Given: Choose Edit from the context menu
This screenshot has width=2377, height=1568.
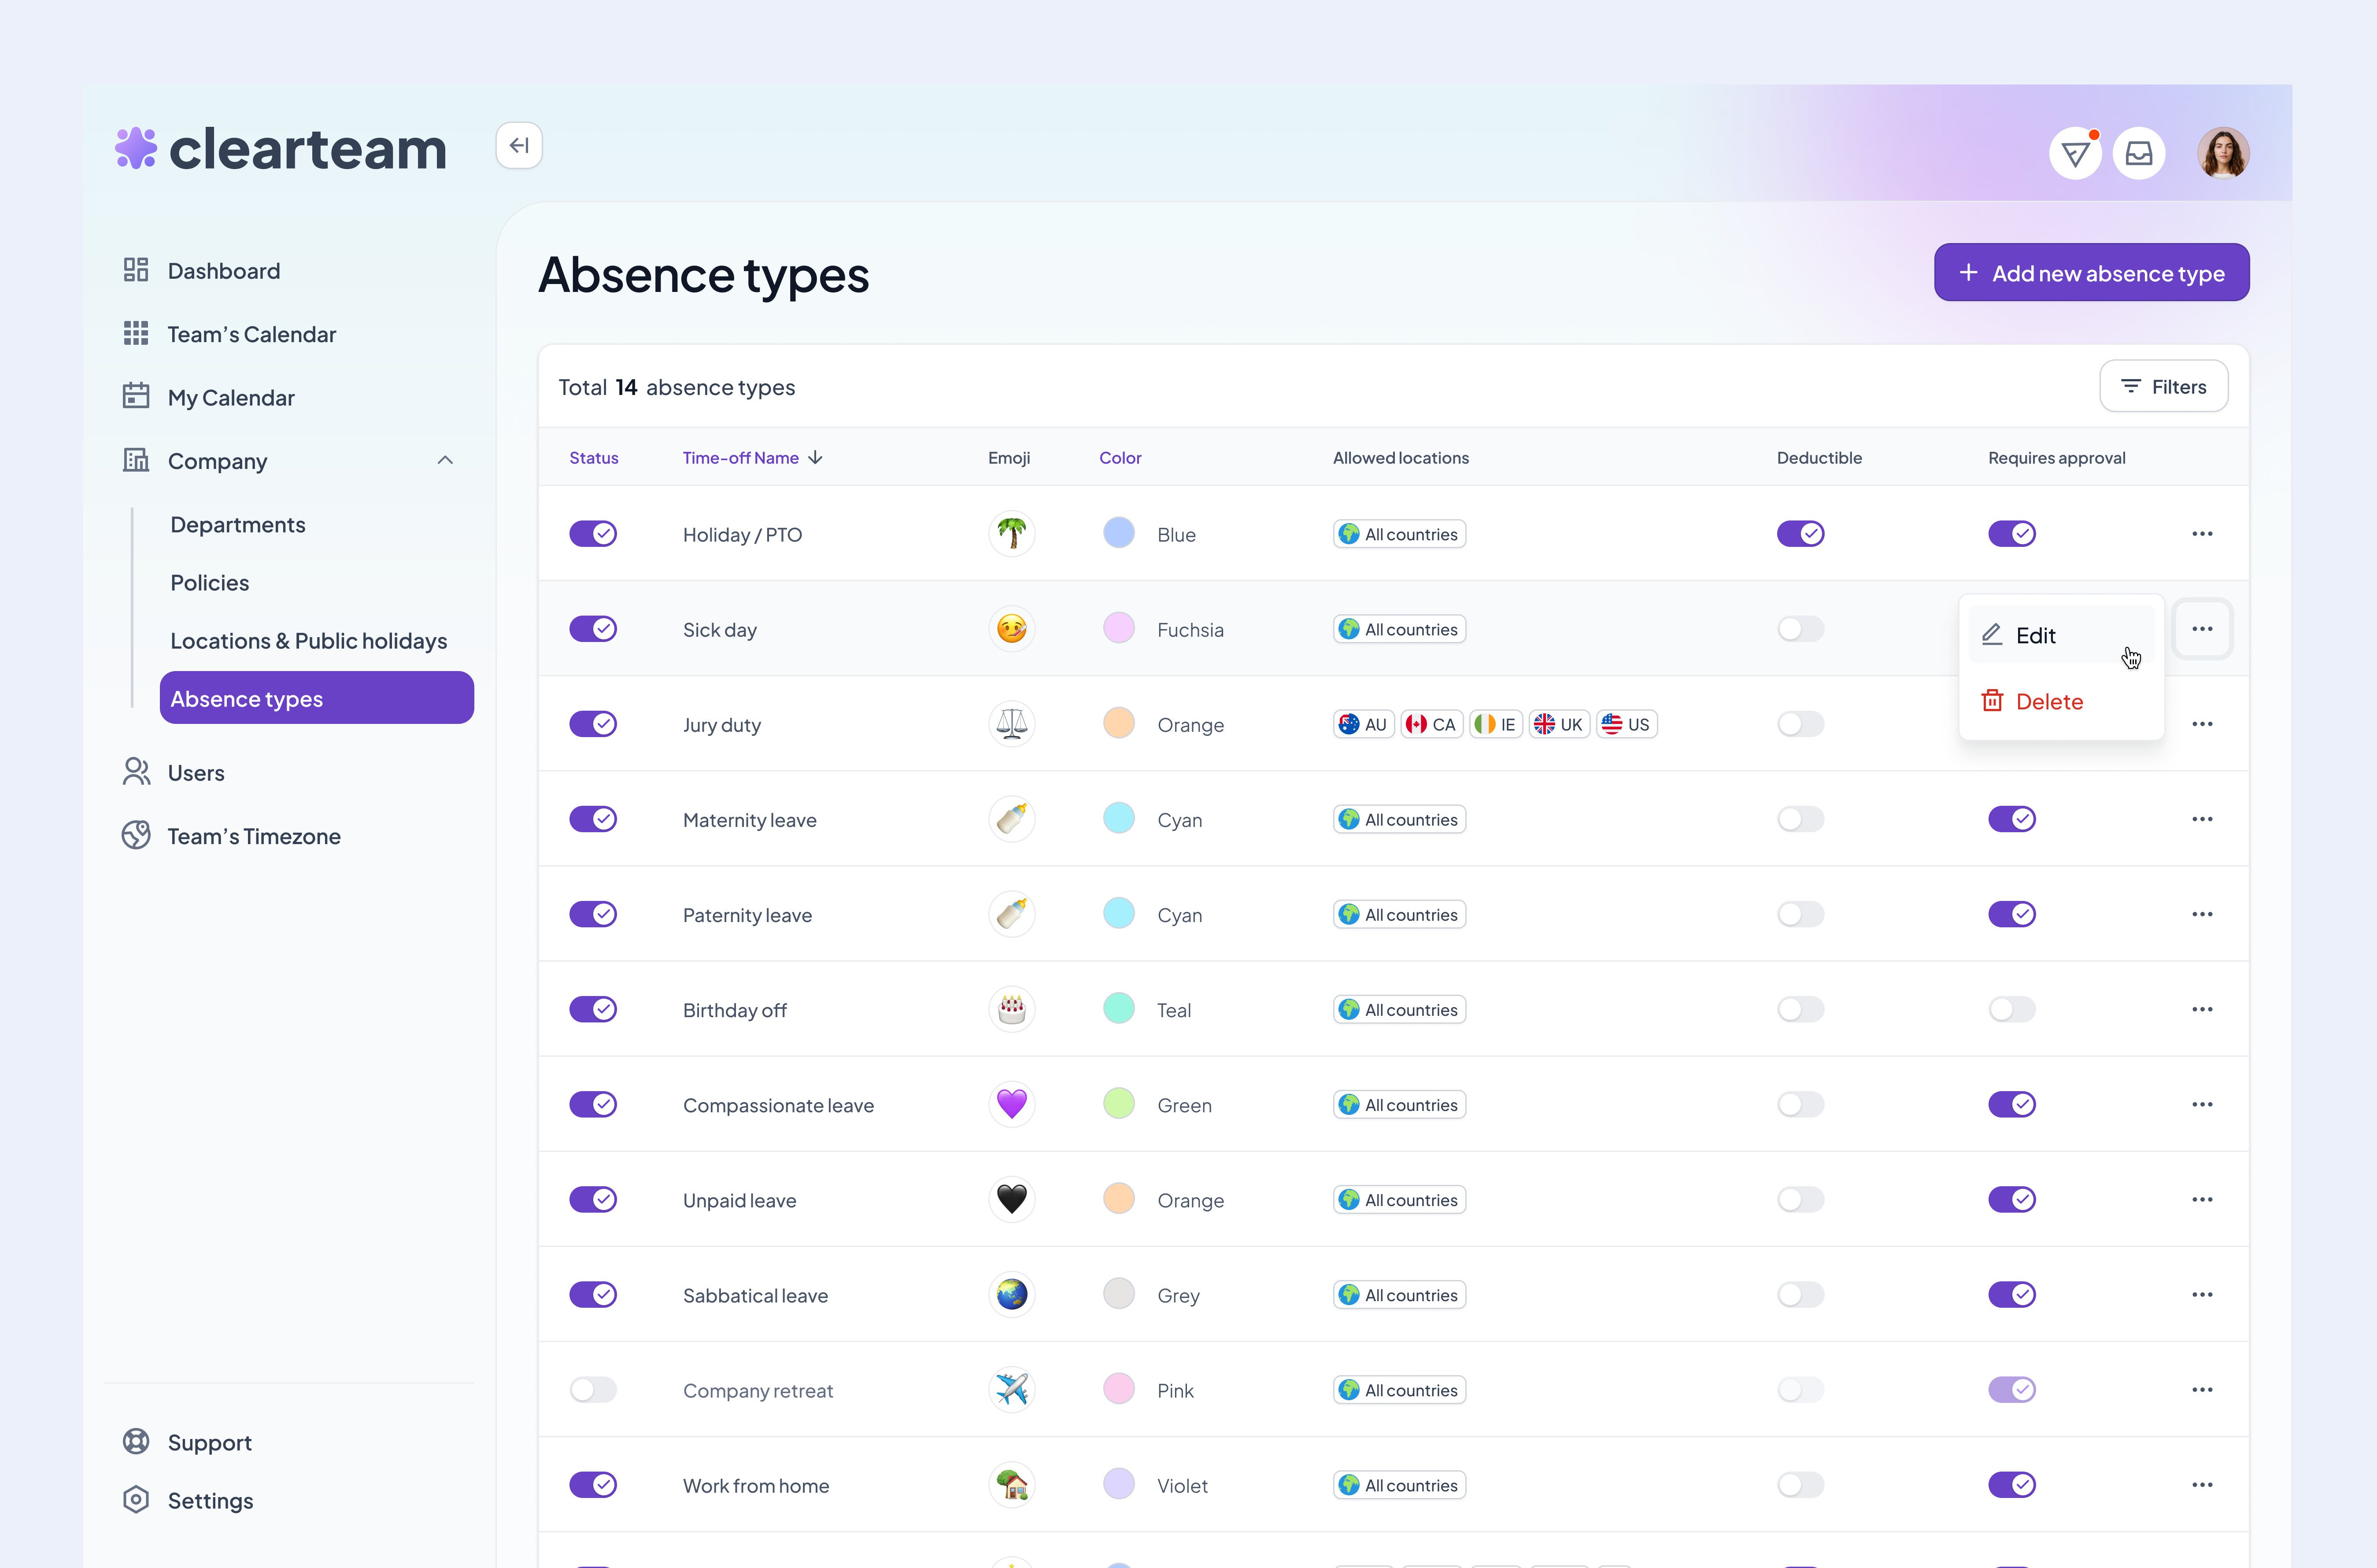Looking at the screenshot, I should 2061,634.
